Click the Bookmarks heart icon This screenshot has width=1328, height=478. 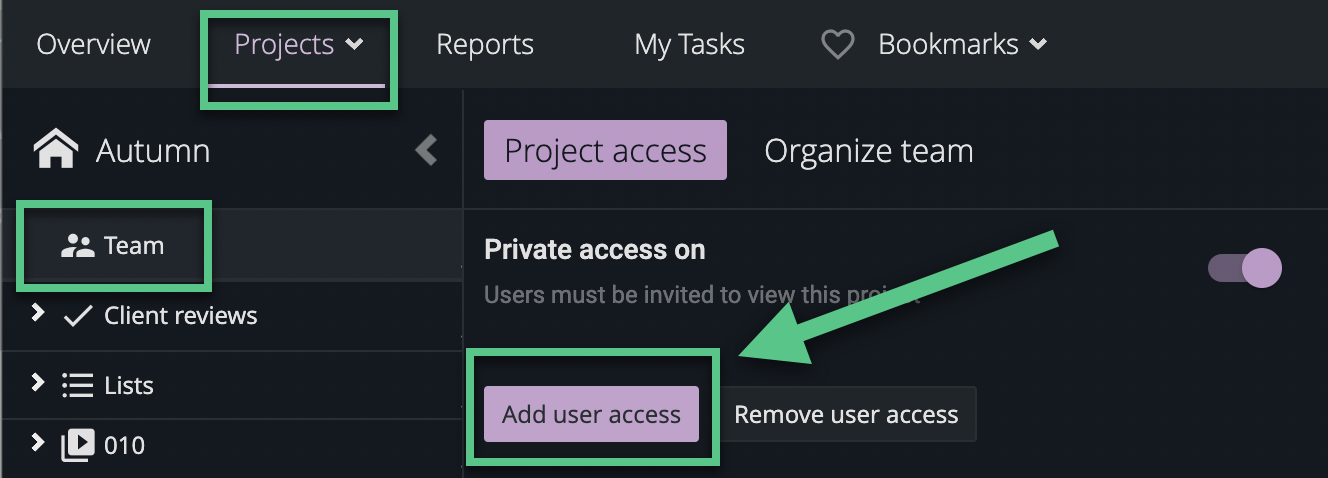pos(837,45)
